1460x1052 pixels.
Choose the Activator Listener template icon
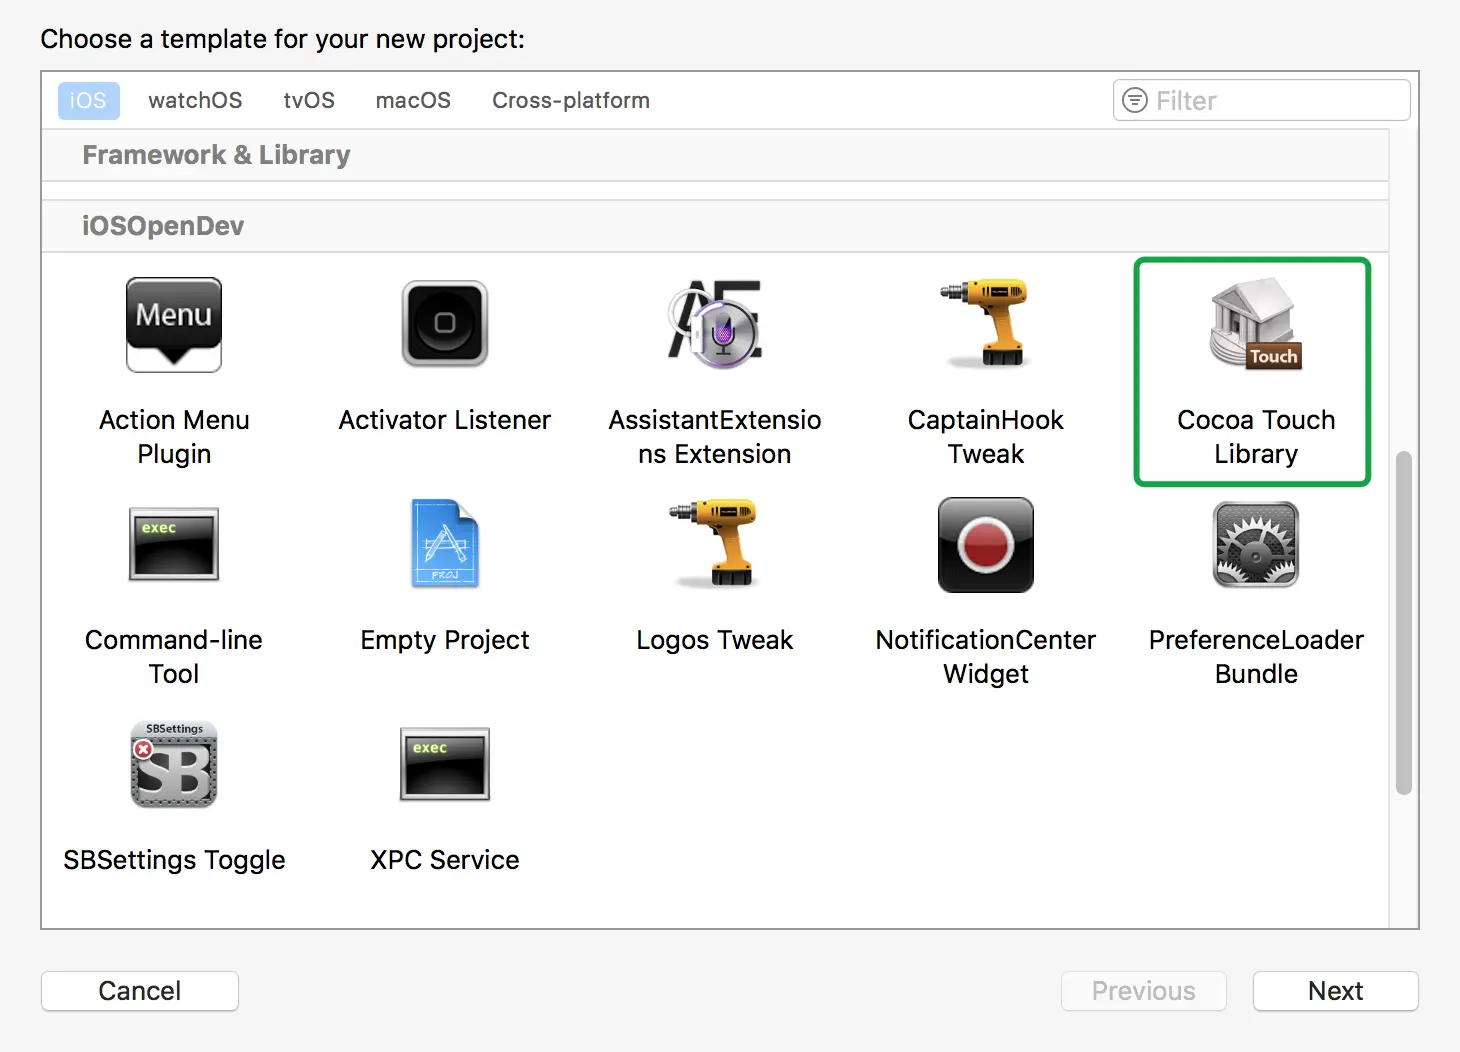[x=445, y=323]
